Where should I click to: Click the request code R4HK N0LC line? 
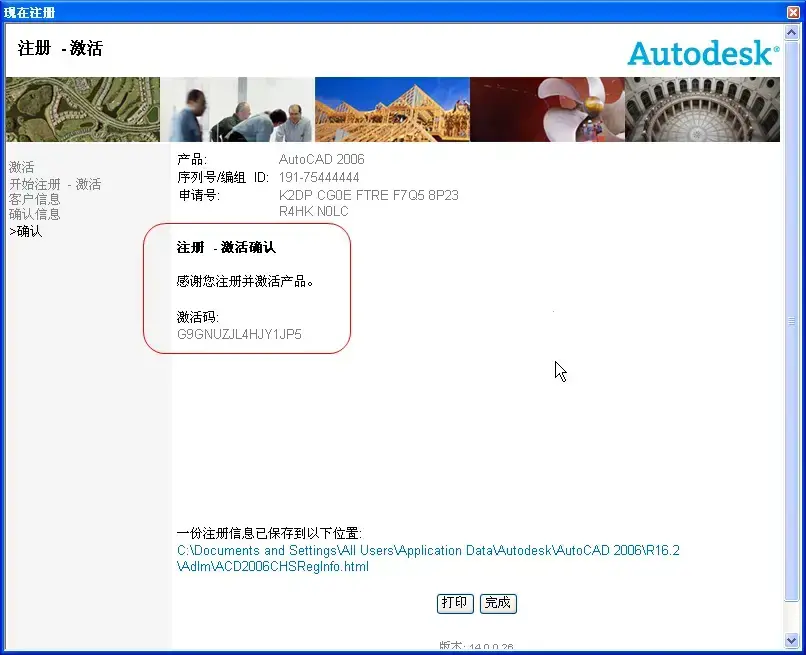pos(314,211)
